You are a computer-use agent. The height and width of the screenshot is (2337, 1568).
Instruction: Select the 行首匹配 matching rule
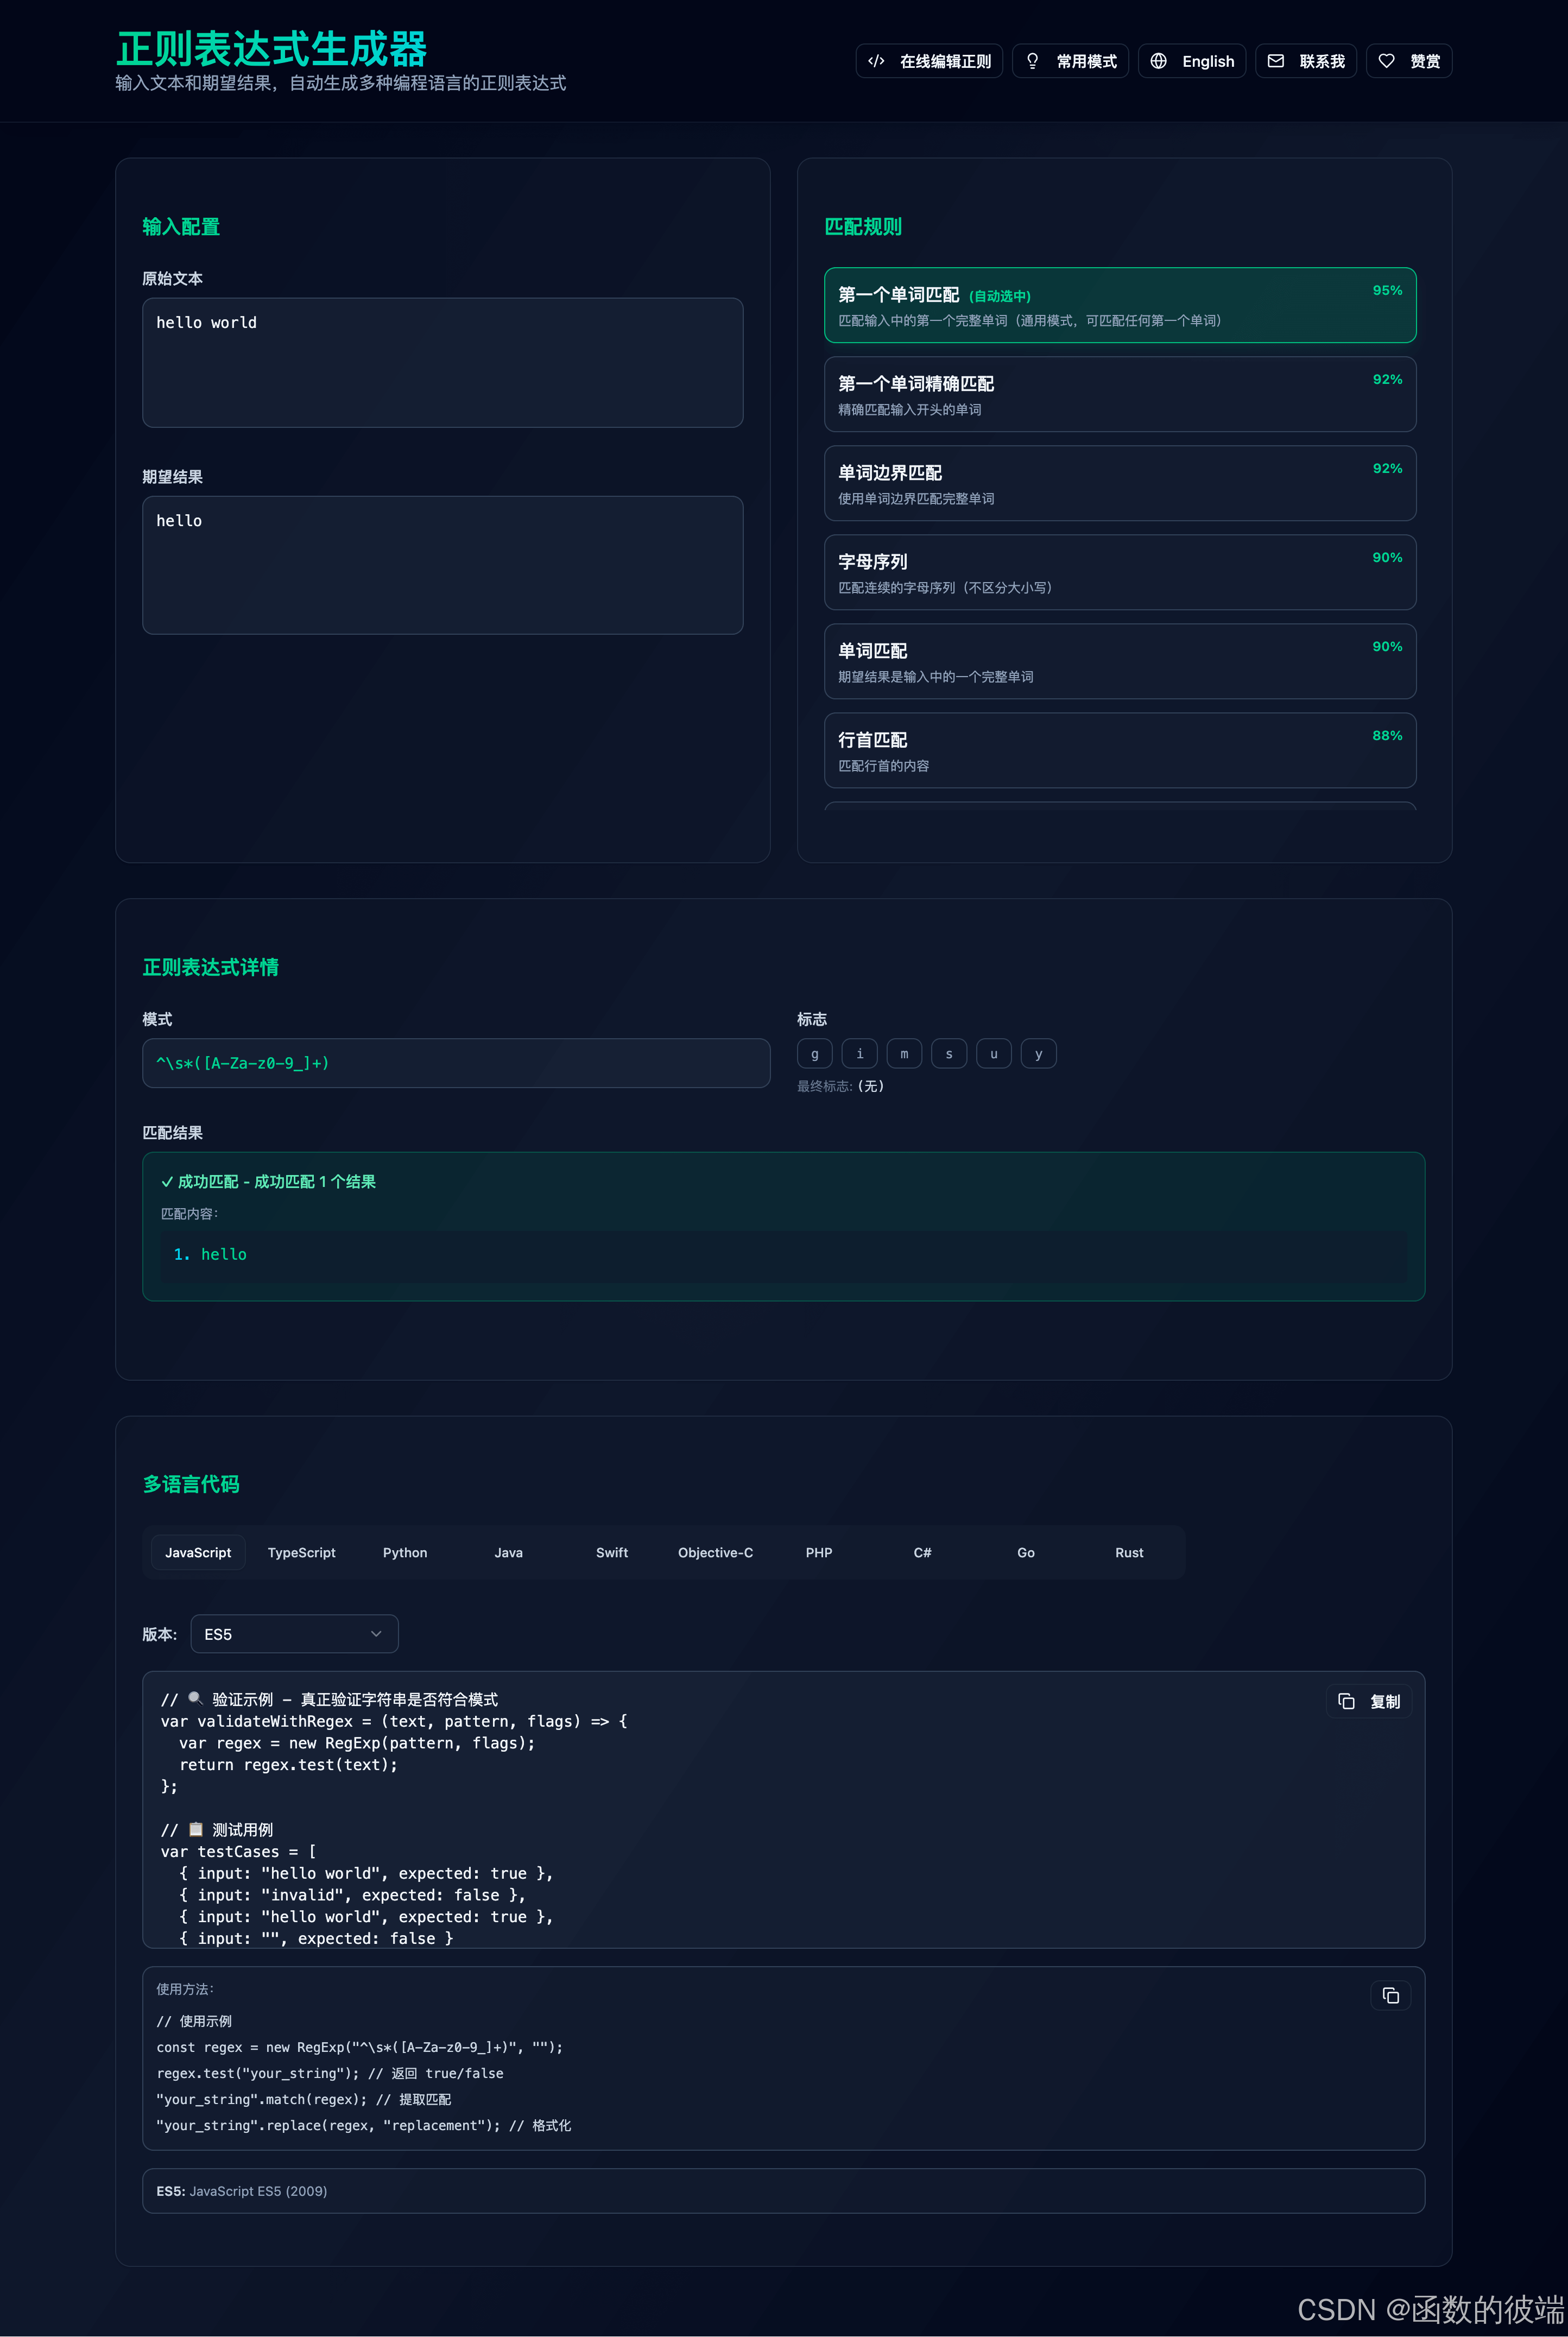pos(1119,750)
